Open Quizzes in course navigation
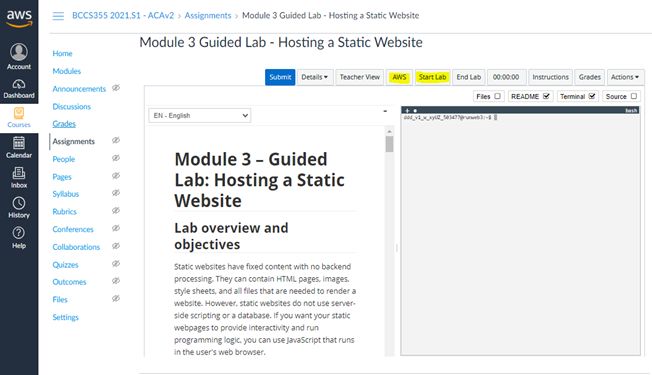This screenshot has width=652, height=375. 65,264
